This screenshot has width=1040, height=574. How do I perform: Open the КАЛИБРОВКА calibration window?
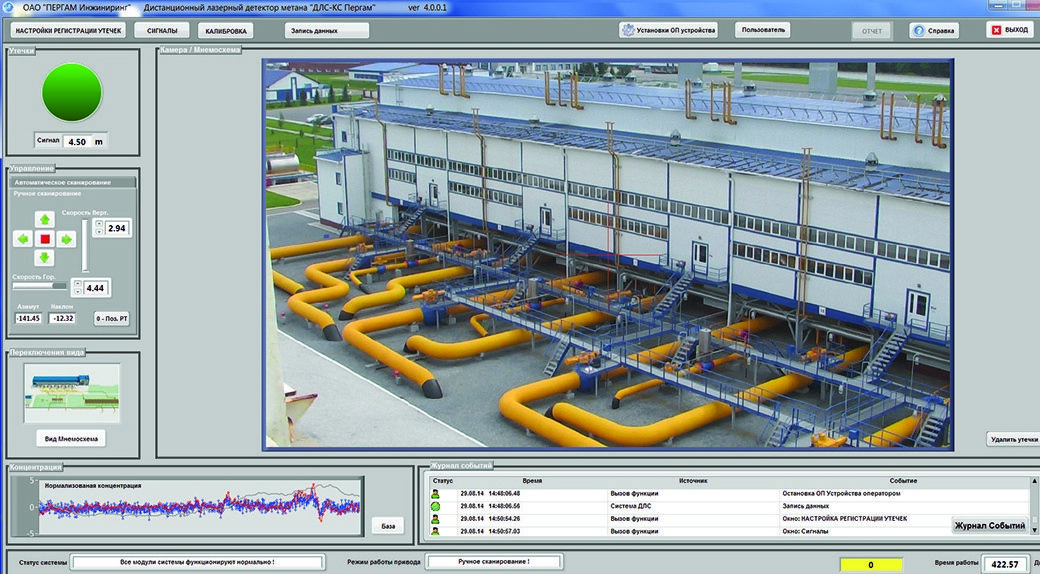226,31
